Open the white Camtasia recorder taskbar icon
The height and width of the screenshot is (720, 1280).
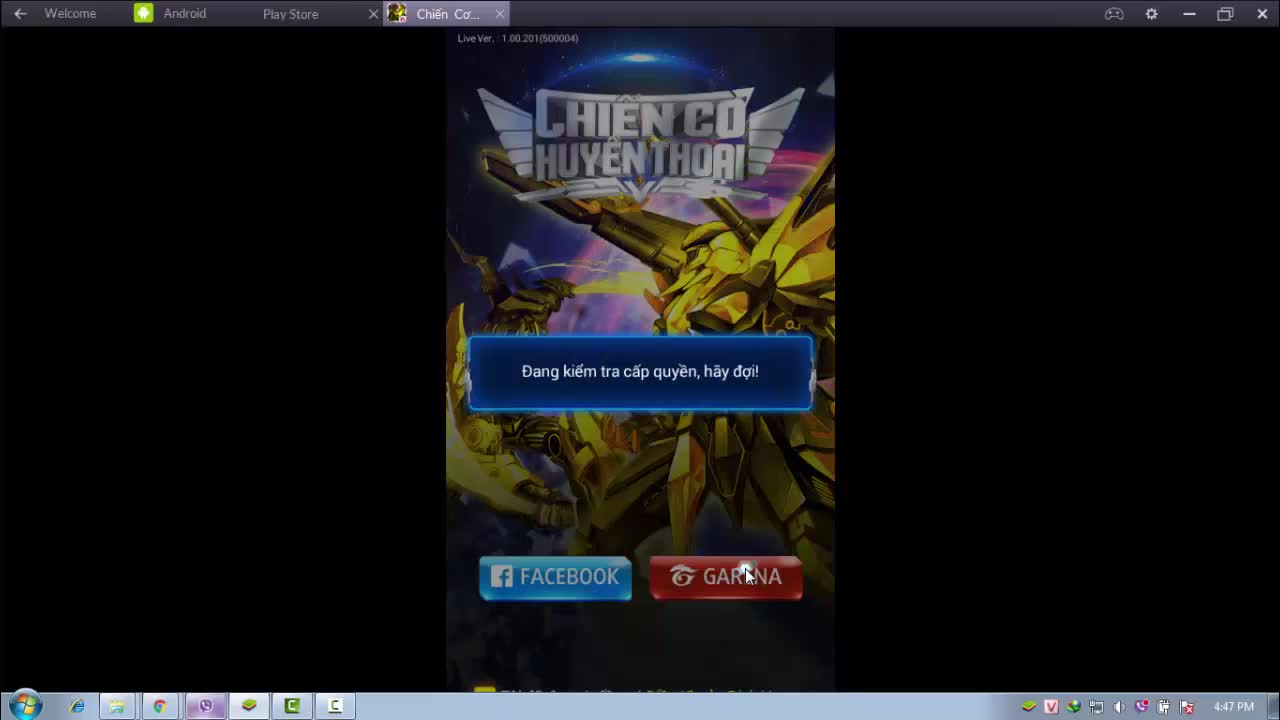(x=335, y=706)
